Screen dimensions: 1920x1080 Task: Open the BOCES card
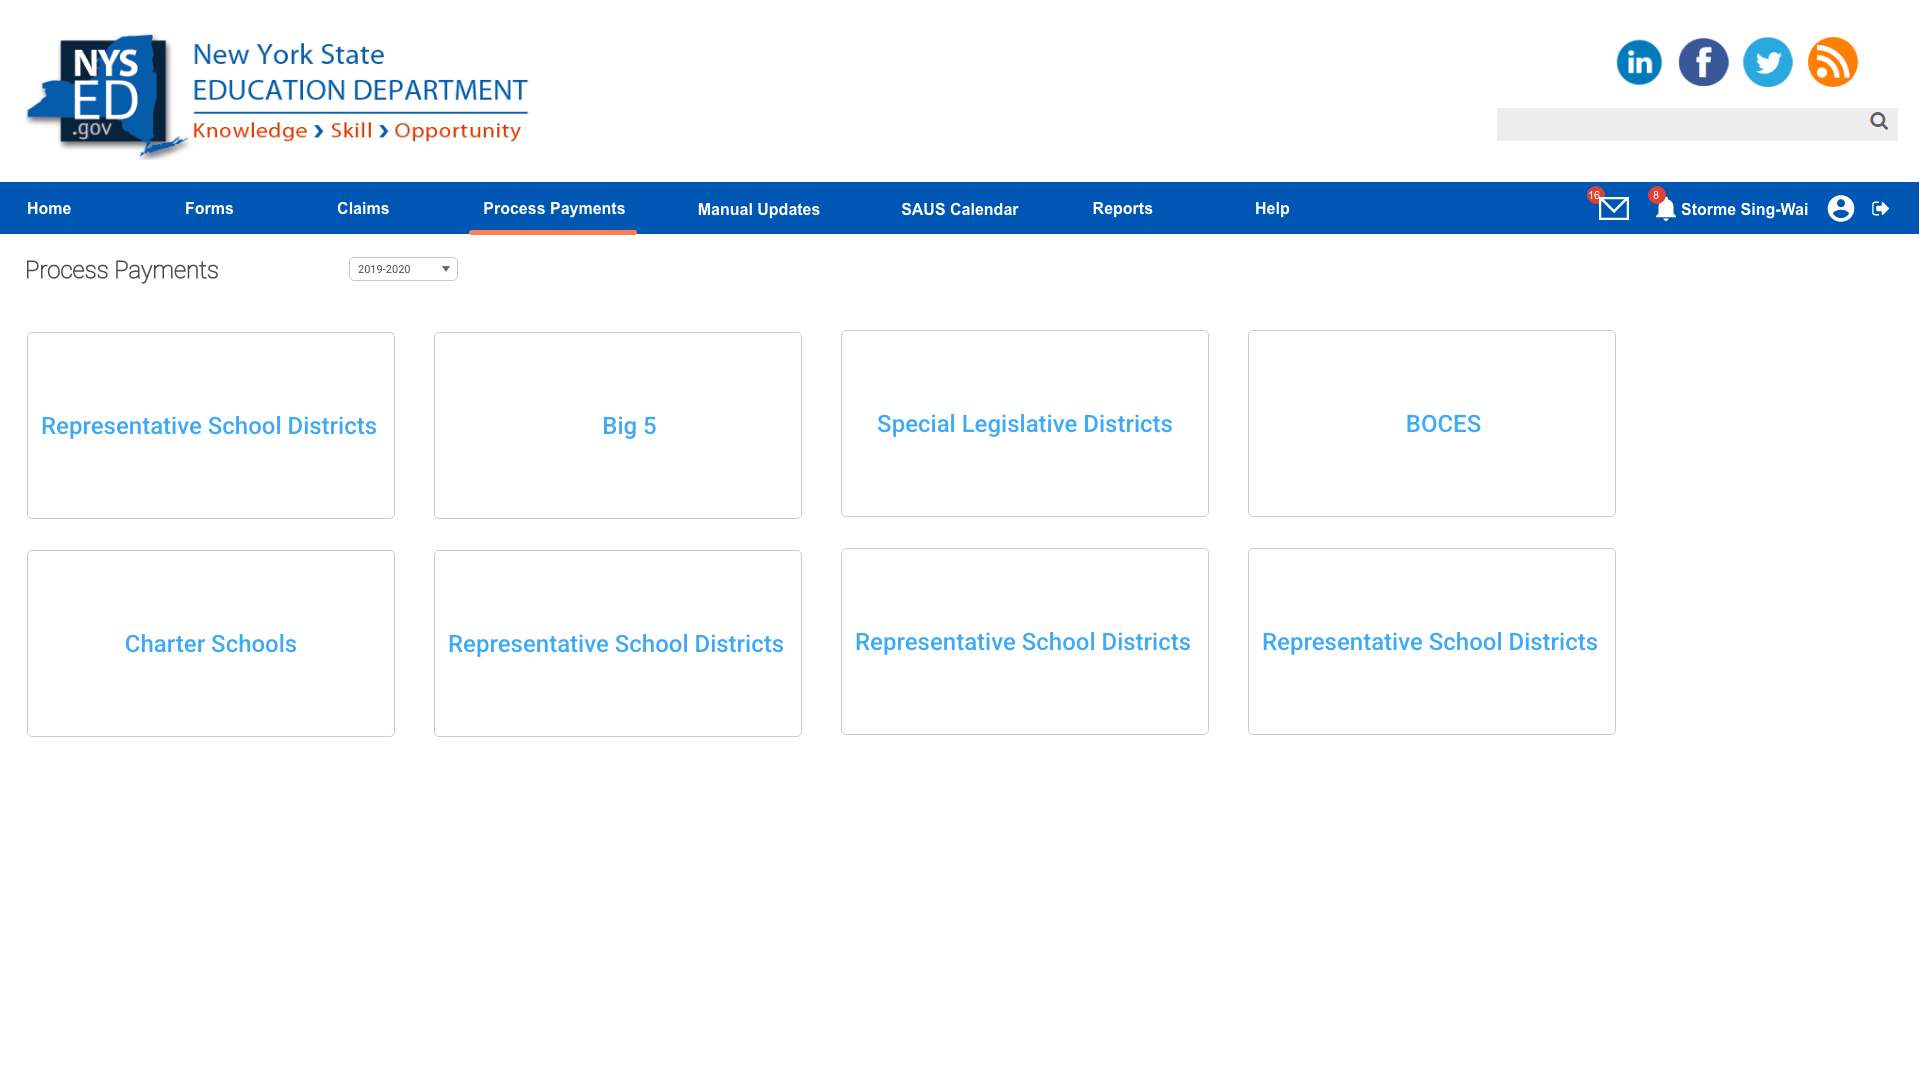point(1442,424)
